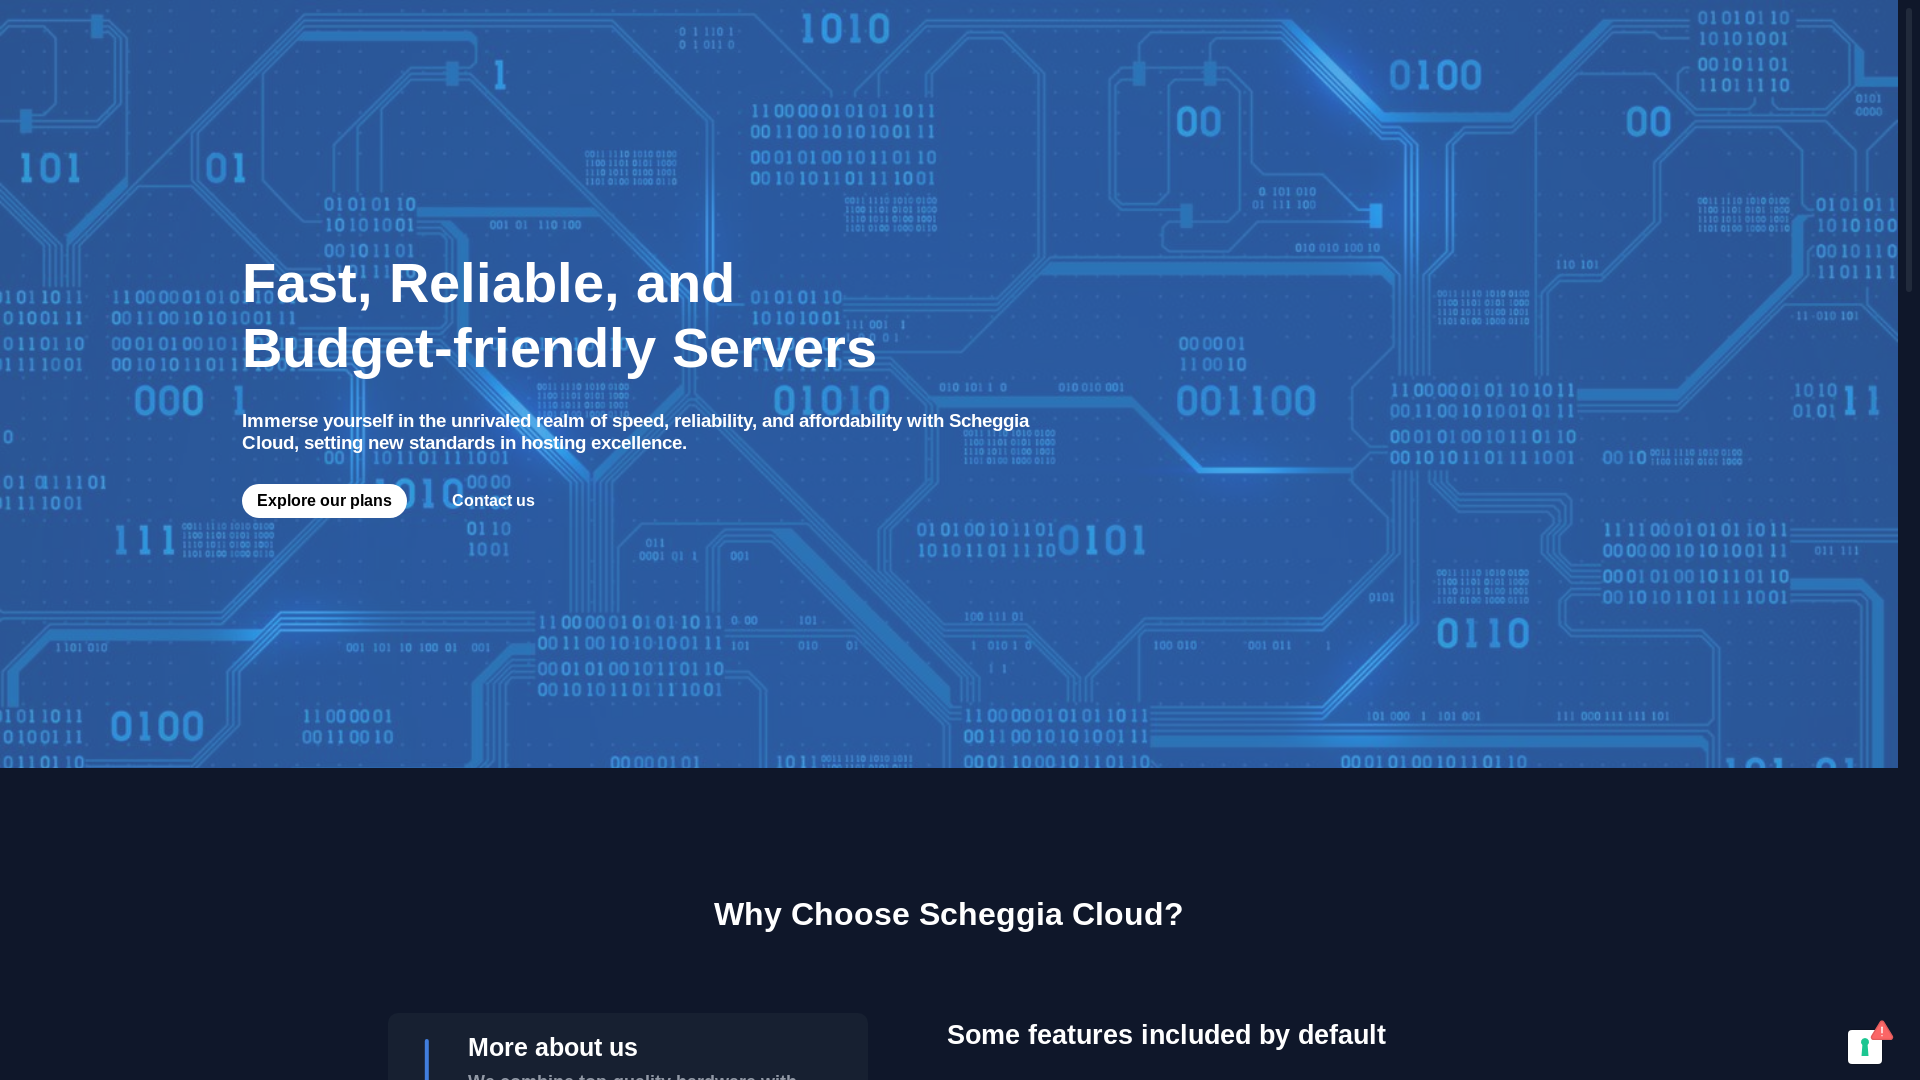Click the 'Why Choose Scheggia Cloud?' heading
The height and width of the screenshot is (1080, 1920).
click(x=949, y=914)
